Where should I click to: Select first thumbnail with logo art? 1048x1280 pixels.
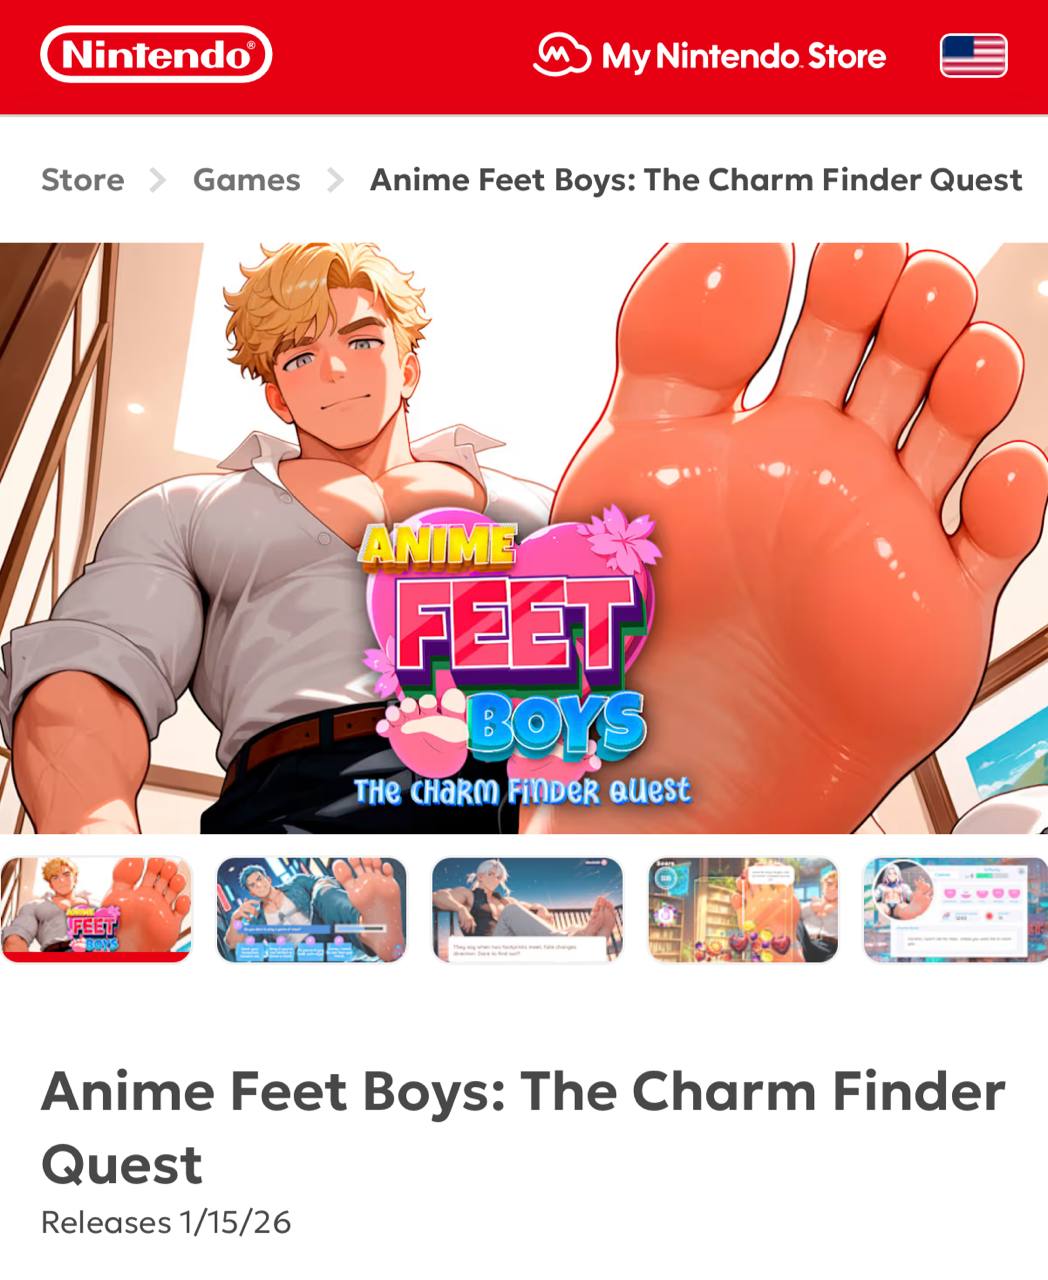click(96, 909)
